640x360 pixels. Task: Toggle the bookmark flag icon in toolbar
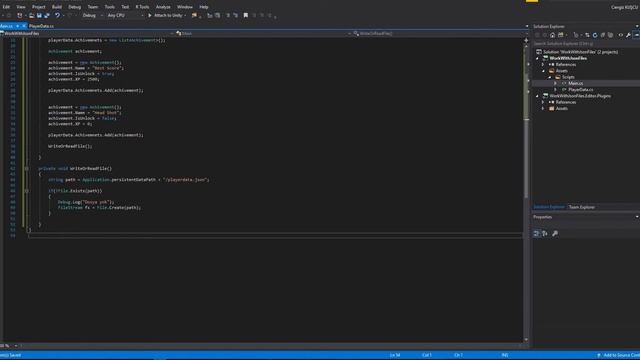[x=246, y=16]
